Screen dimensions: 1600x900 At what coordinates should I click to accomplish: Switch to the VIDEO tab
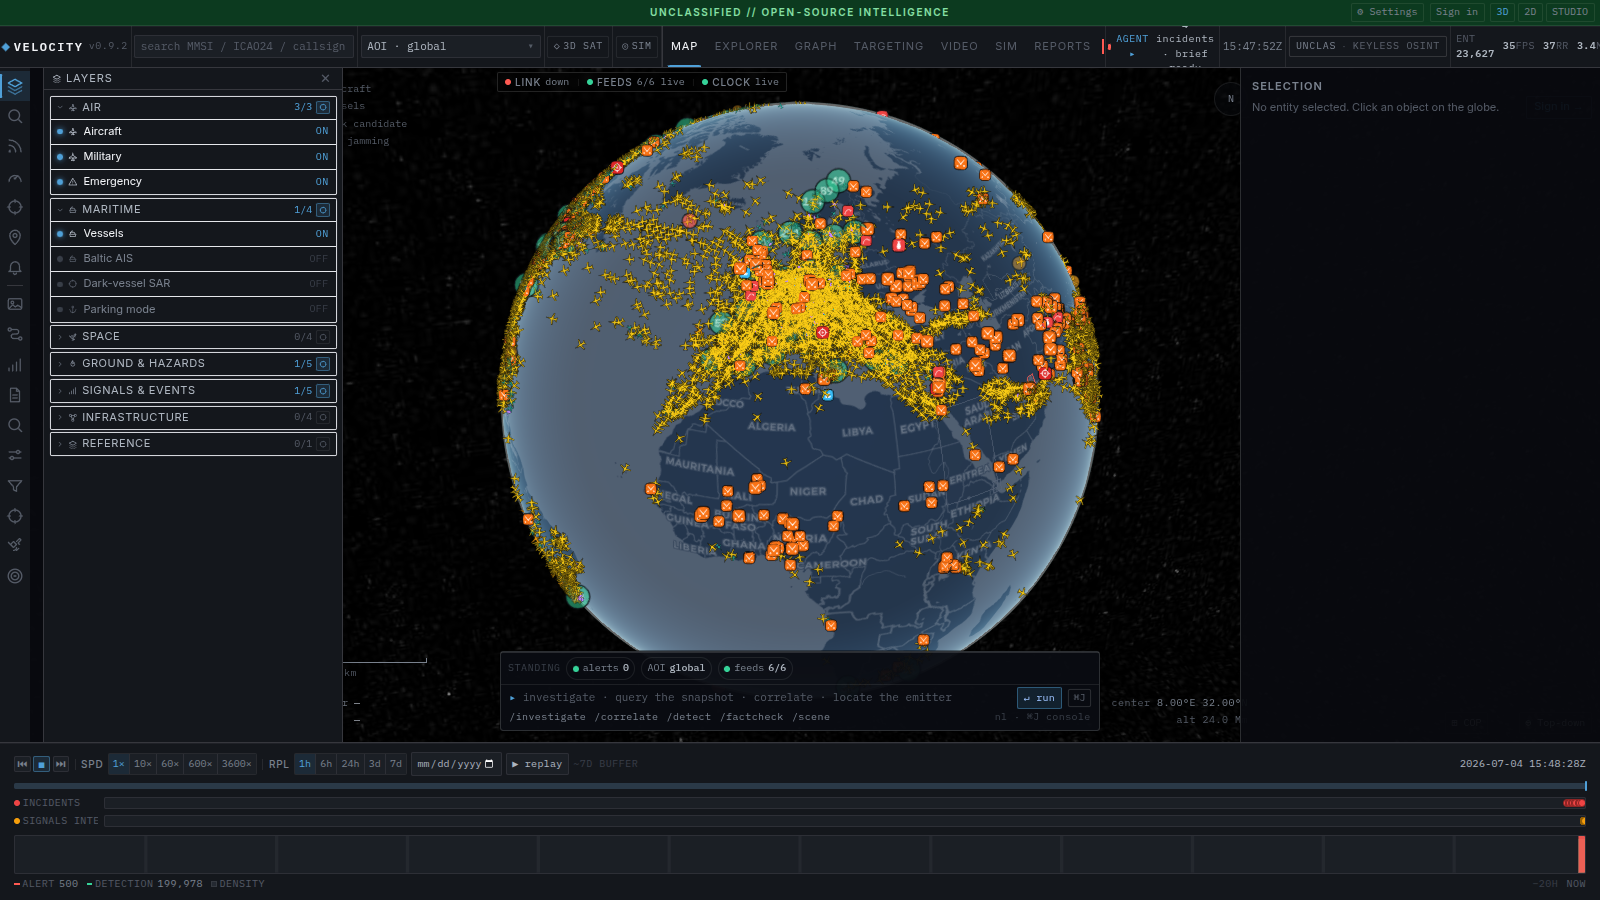tap(959, 46)
